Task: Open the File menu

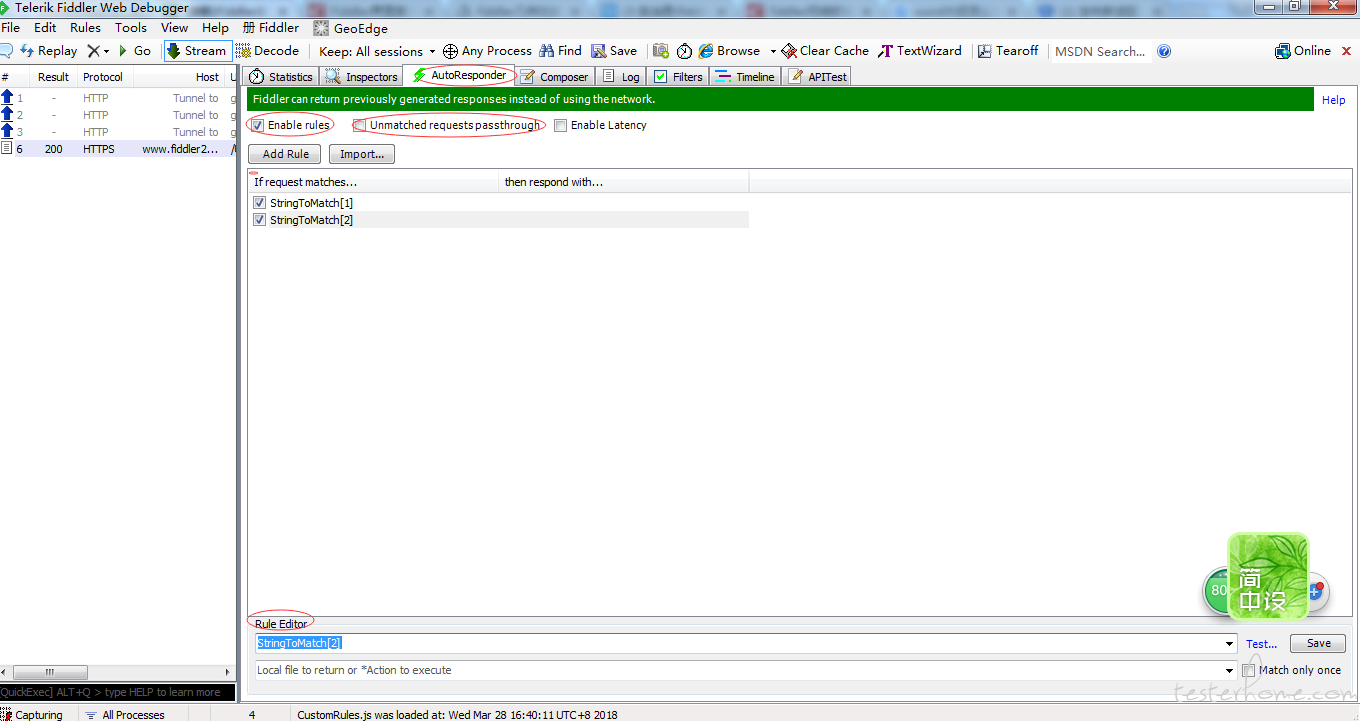Action: (x=11, y=28)
